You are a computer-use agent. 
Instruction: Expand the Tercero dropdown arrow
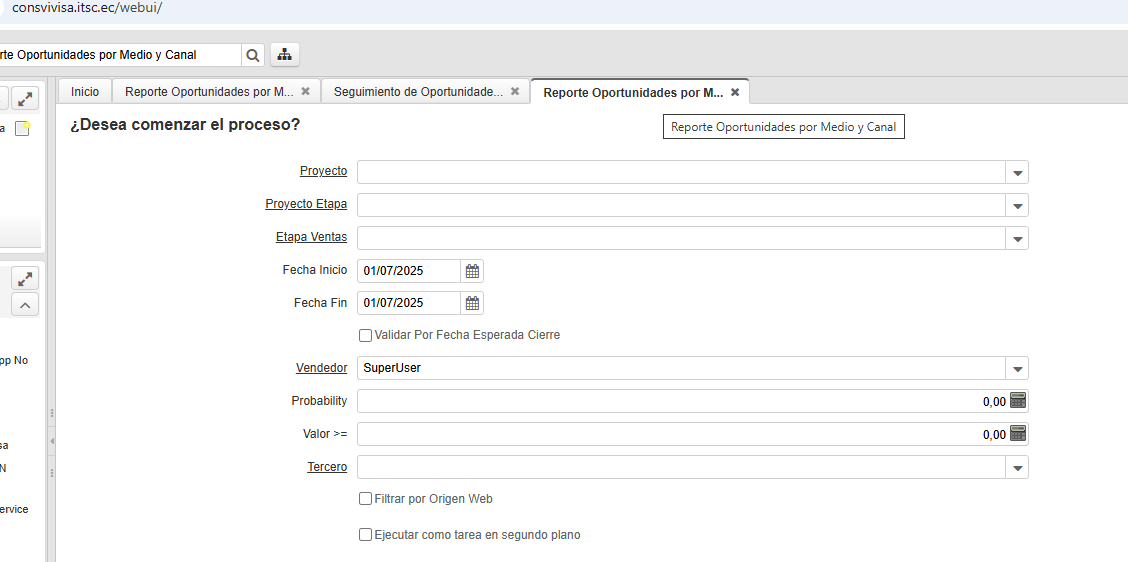coord(1017,468)
